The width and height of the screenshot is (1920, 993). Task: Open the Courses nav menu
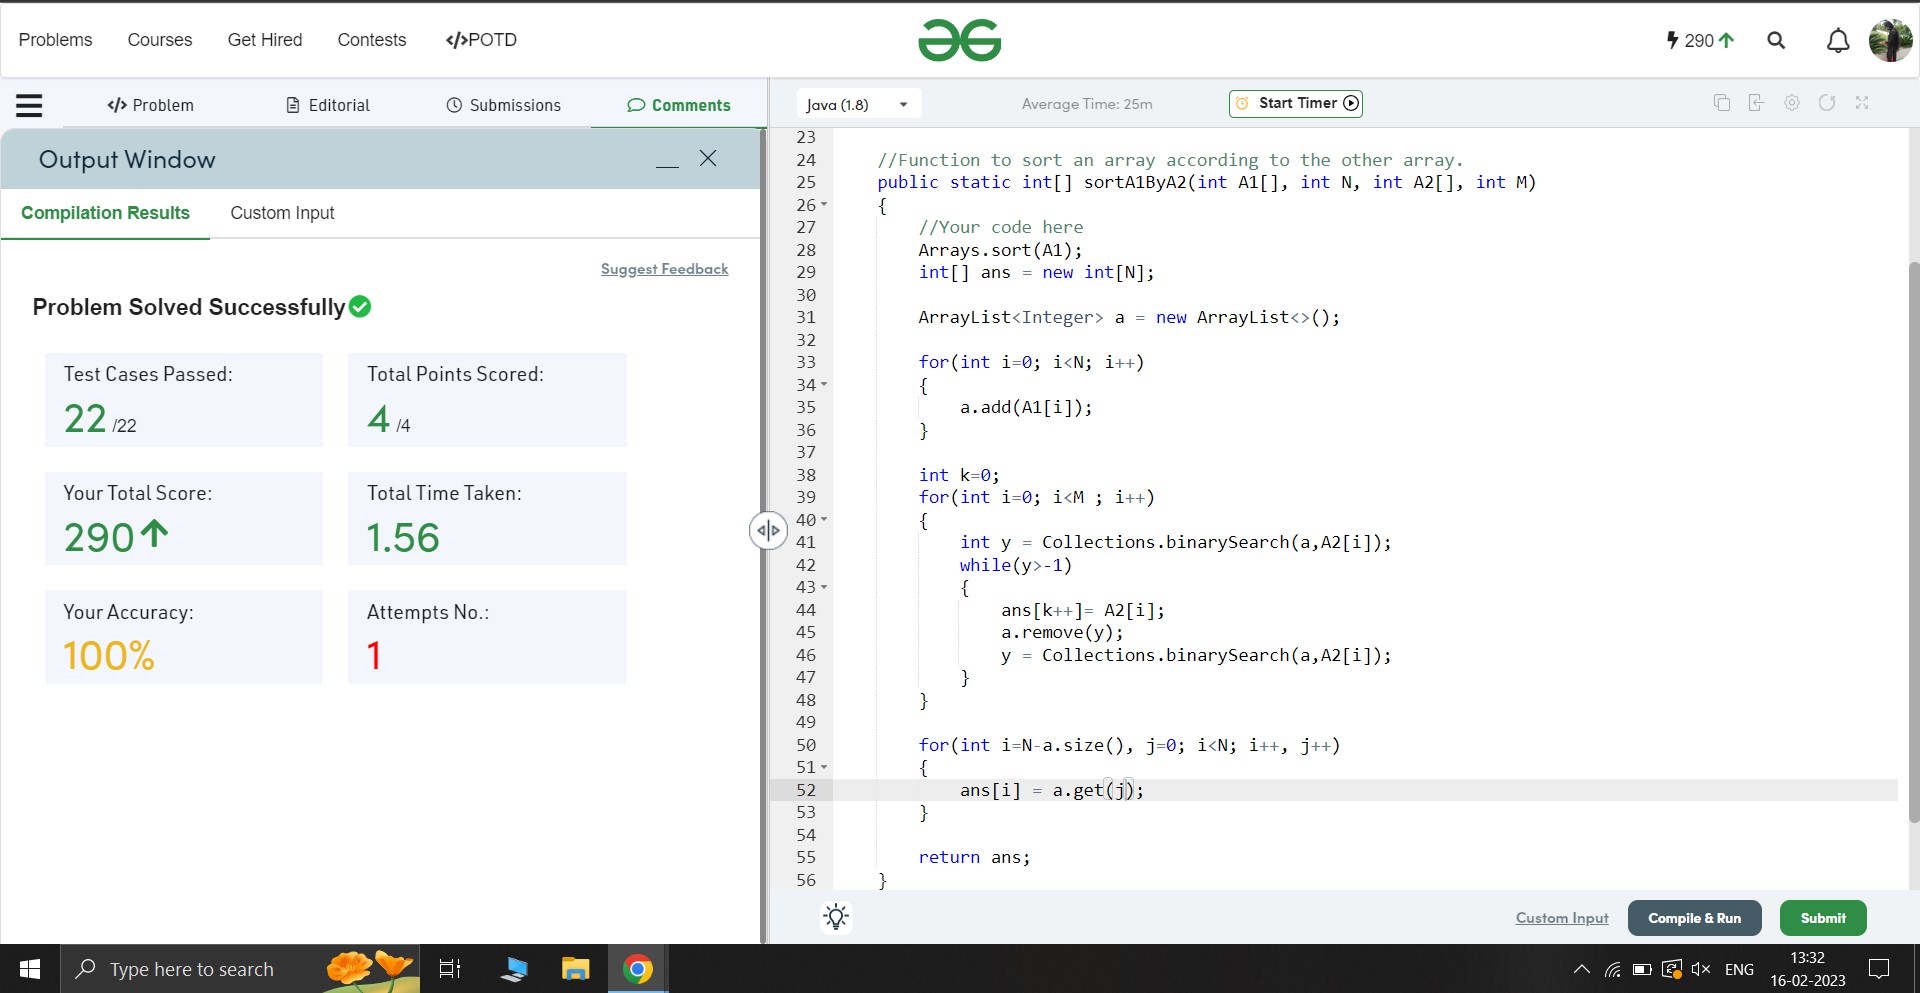(160, 40)
